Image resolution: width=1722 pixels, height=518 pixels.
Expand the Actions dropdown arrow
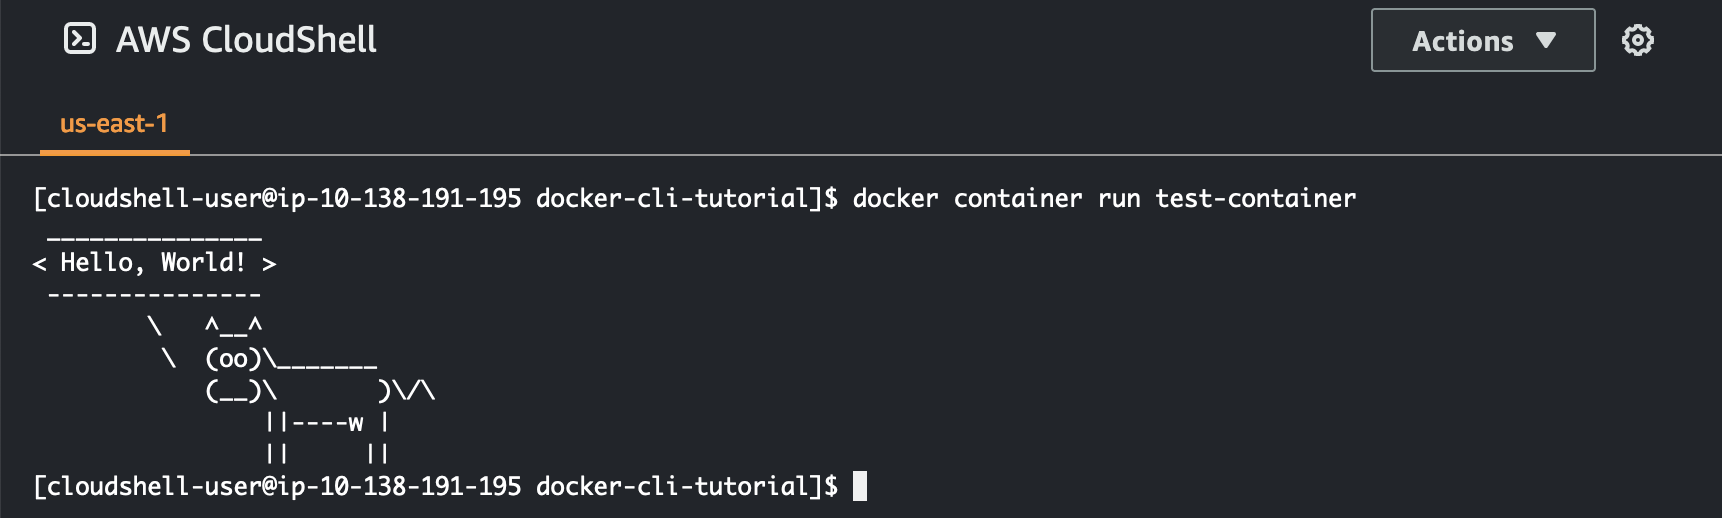click(1546, 40)
